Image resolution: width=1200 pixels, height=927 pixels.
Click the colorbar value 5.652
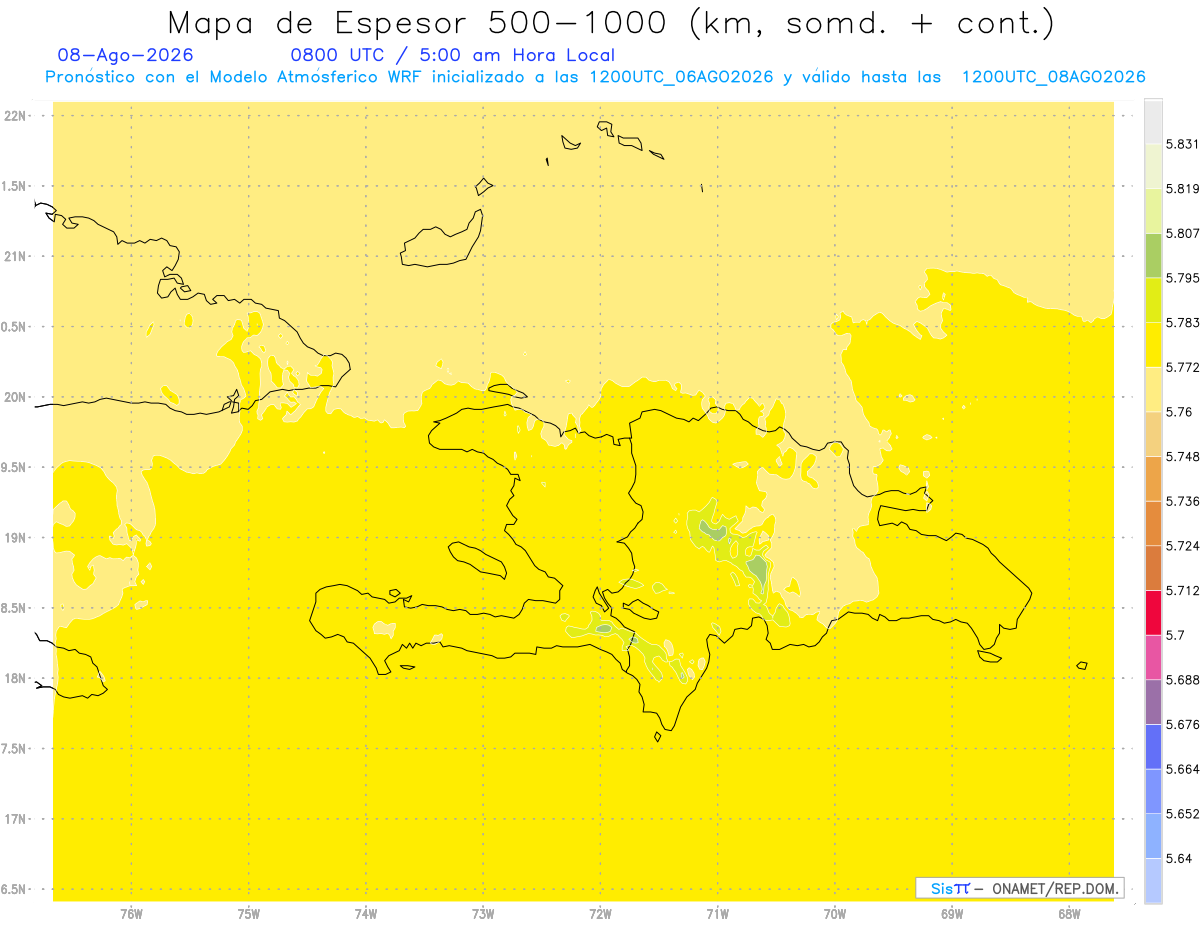point(1183,814)
